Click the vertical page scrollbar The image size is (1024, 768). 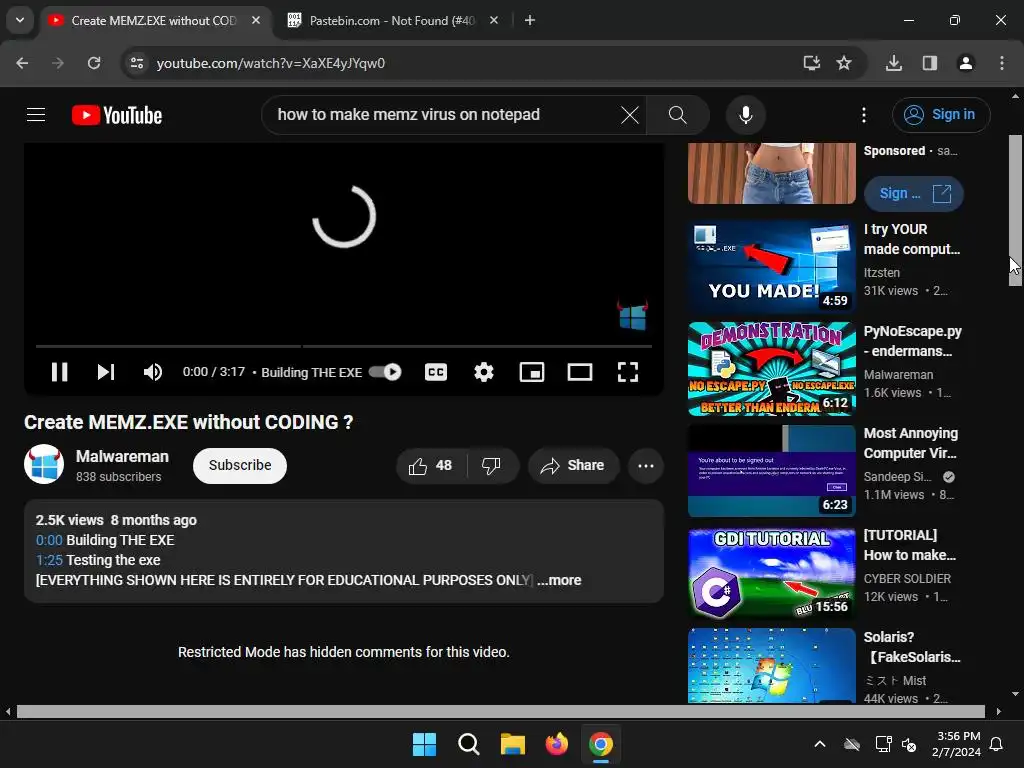1015,210
